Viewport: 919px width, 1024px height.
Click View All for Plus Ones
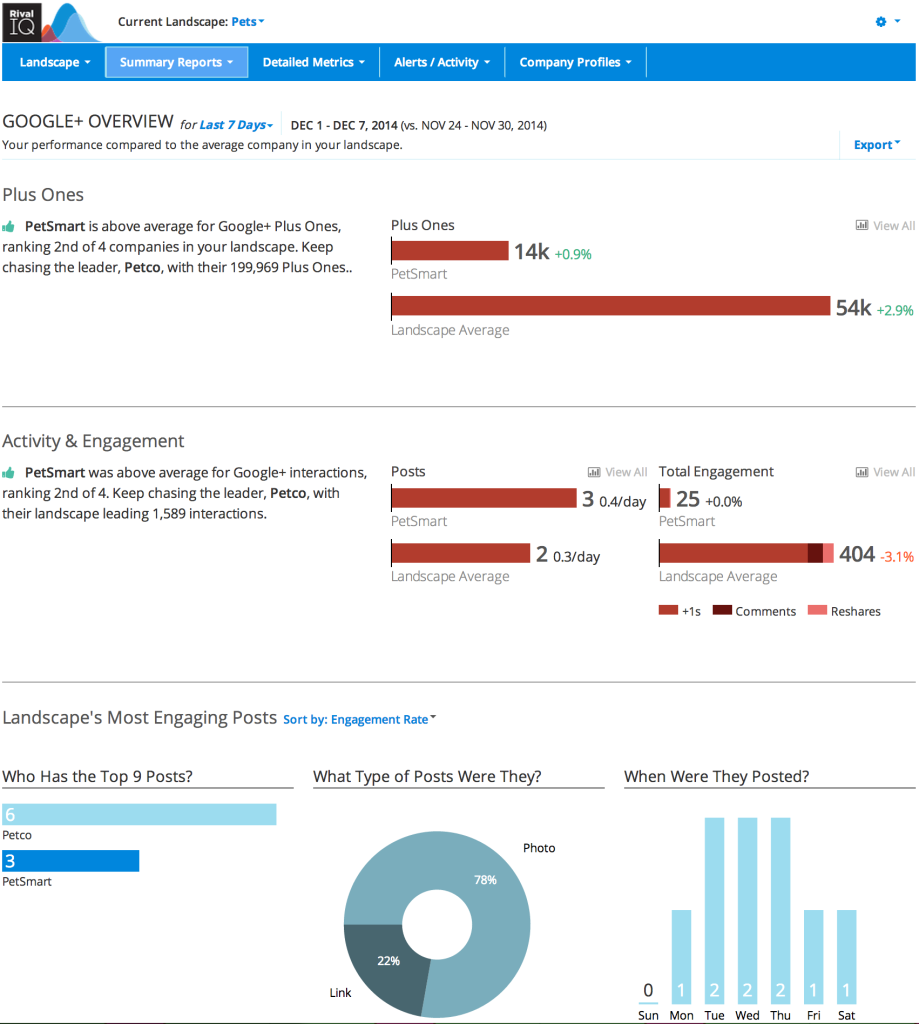pyautogui.click(x=894, y=226)
